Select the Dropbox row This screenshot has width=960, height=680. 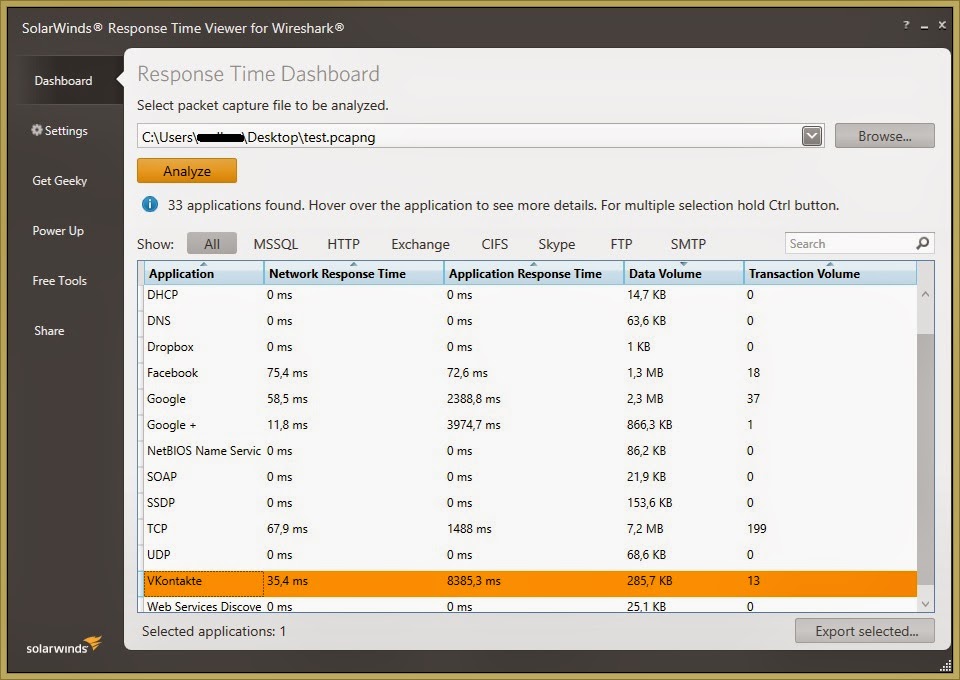pyautogui.click(x=530, y=347)
